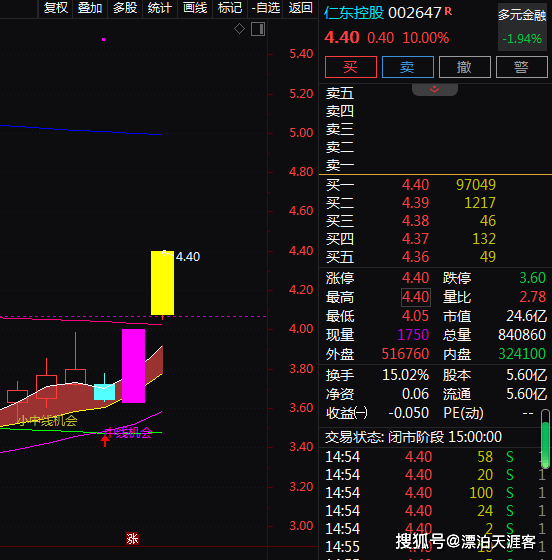The height and width of the screenshot is (560, 552).
Task: Go back using the 返回 button
Action: coord(301,8)
